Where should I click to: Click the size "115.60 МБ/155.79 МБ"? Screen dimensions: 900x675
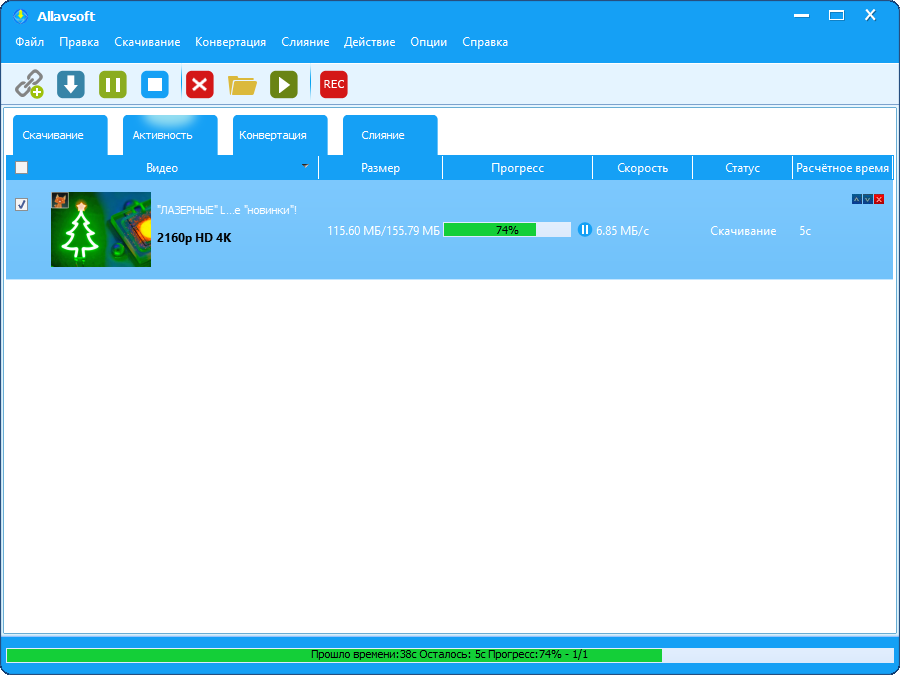click(383, 231)
